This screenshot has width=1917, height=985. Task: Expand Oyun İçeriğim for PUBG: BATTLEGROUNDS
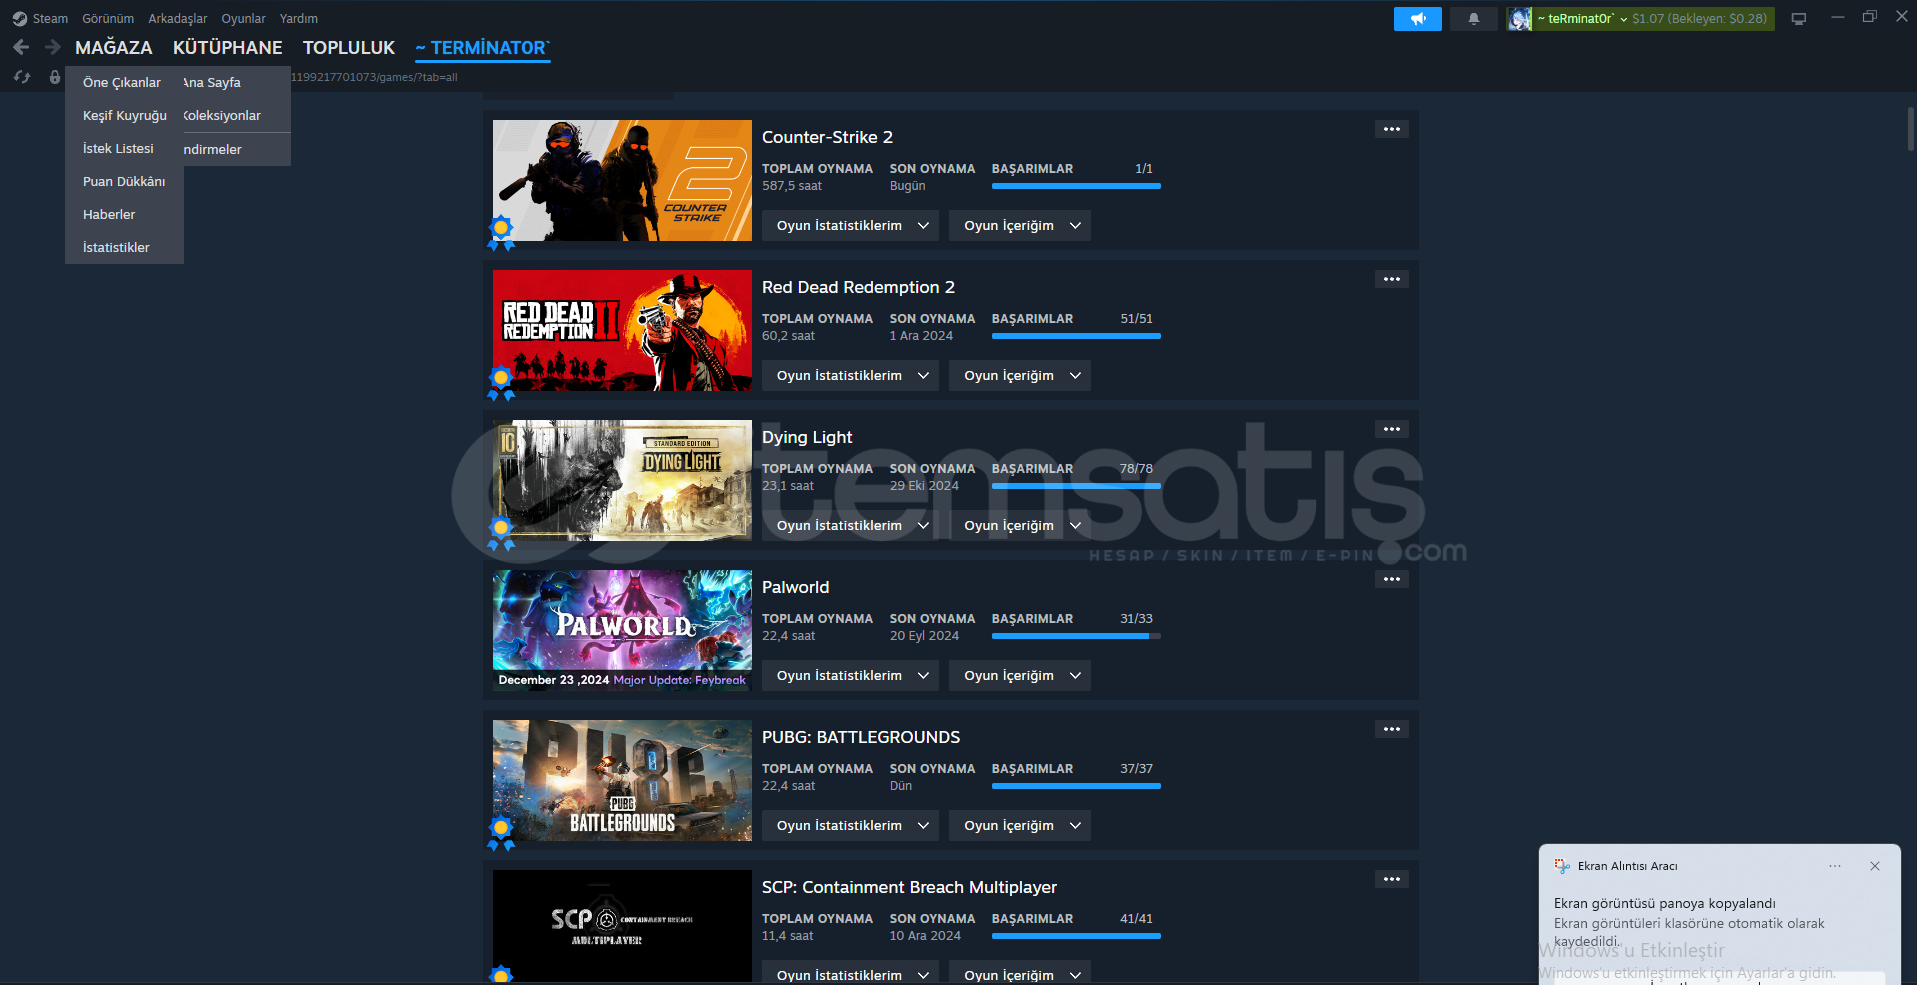click(x=1020, y=826)
